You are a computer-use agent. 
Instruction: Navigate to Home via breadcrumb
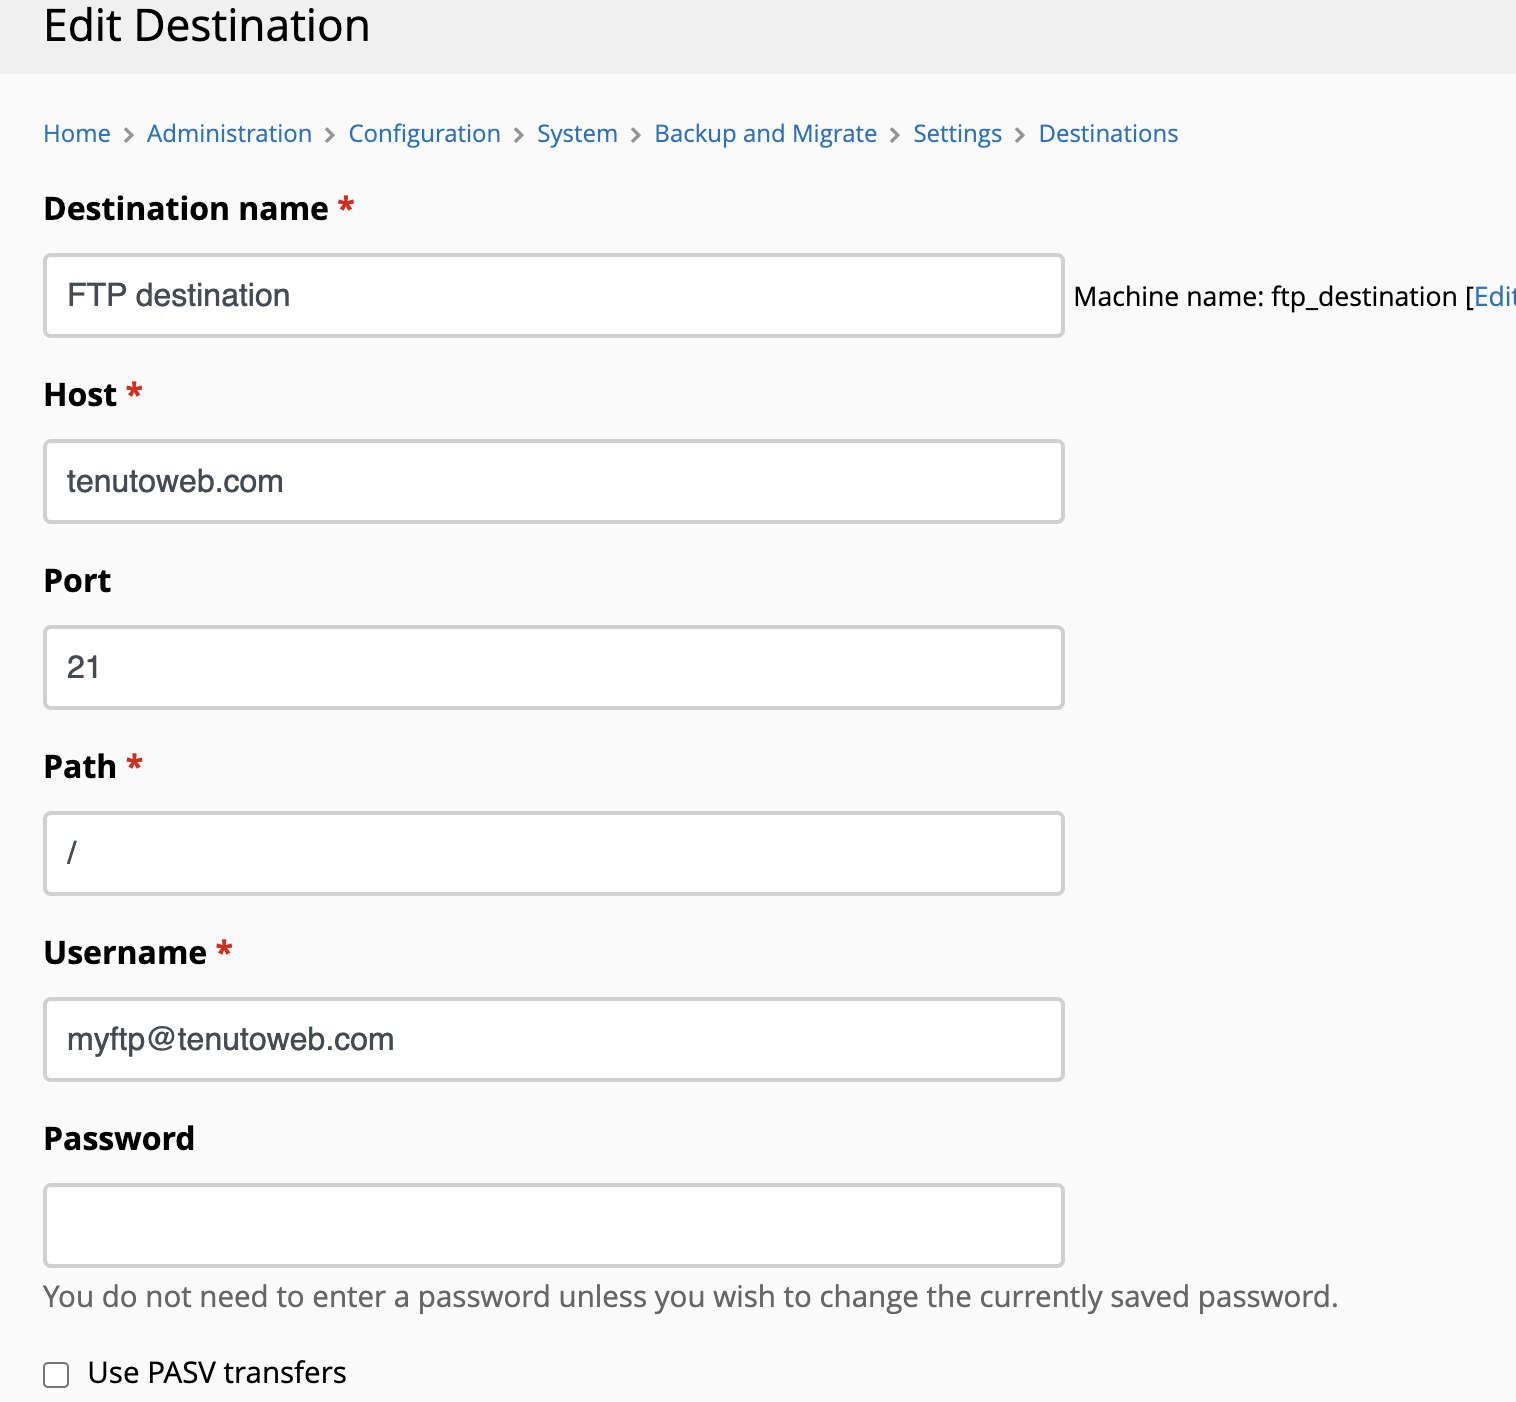click(77, 133)
